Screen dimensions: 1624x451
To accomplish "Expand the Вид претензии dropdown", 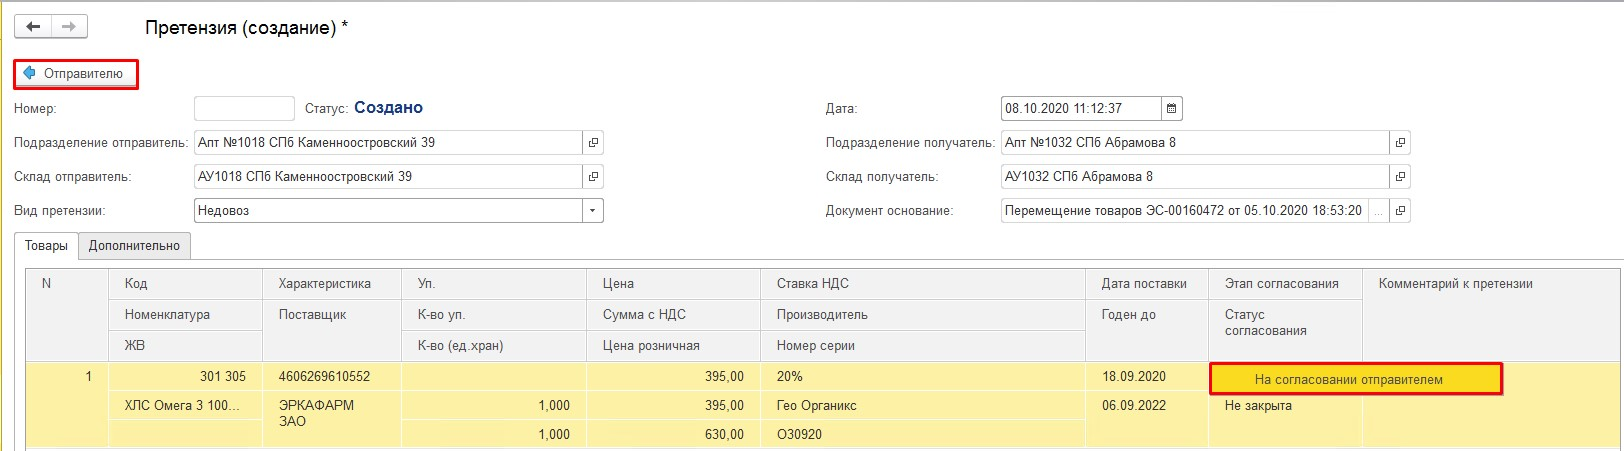I will (593, 211).
